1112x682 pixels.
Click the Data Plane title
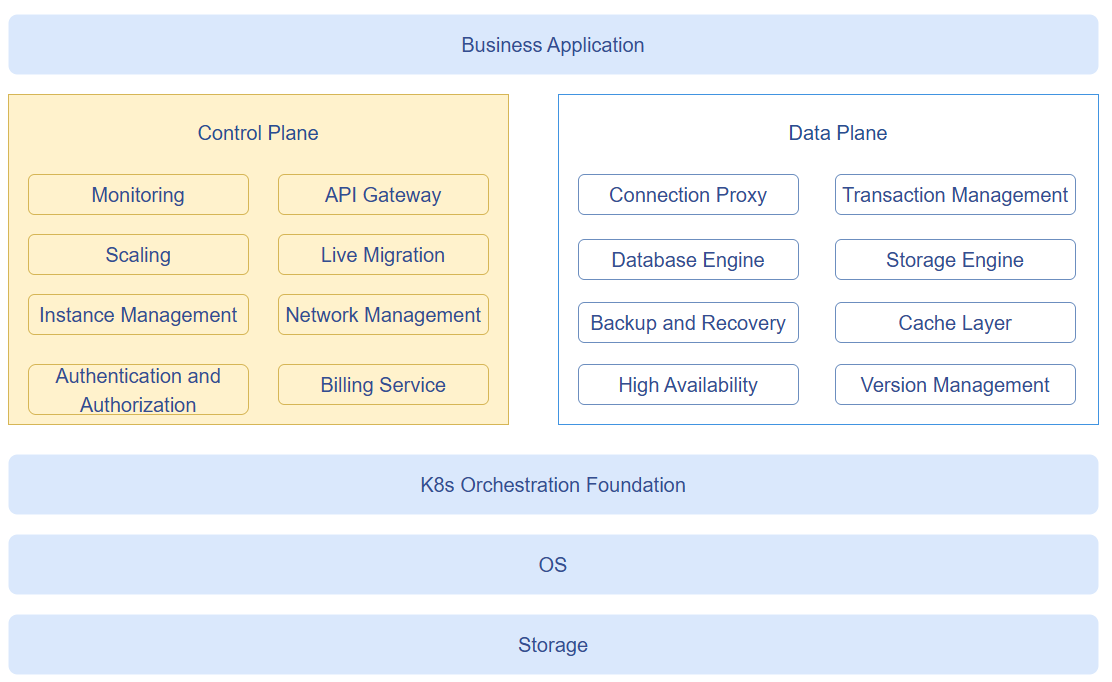(x=838, y=133)
